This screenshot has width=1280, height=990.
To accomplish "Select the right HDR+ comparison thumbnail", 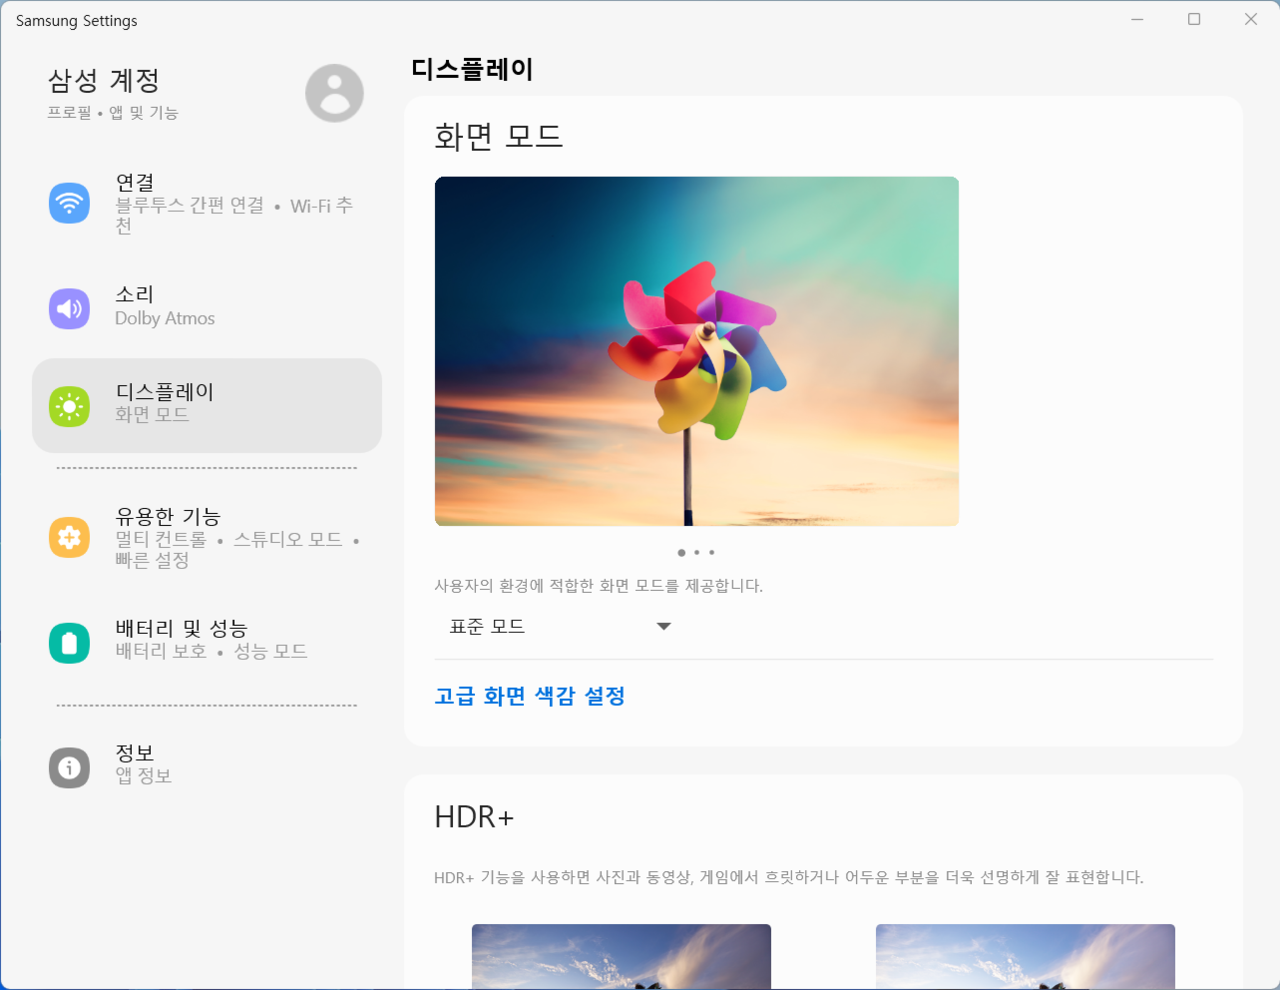I will (x=1025, y=956).
